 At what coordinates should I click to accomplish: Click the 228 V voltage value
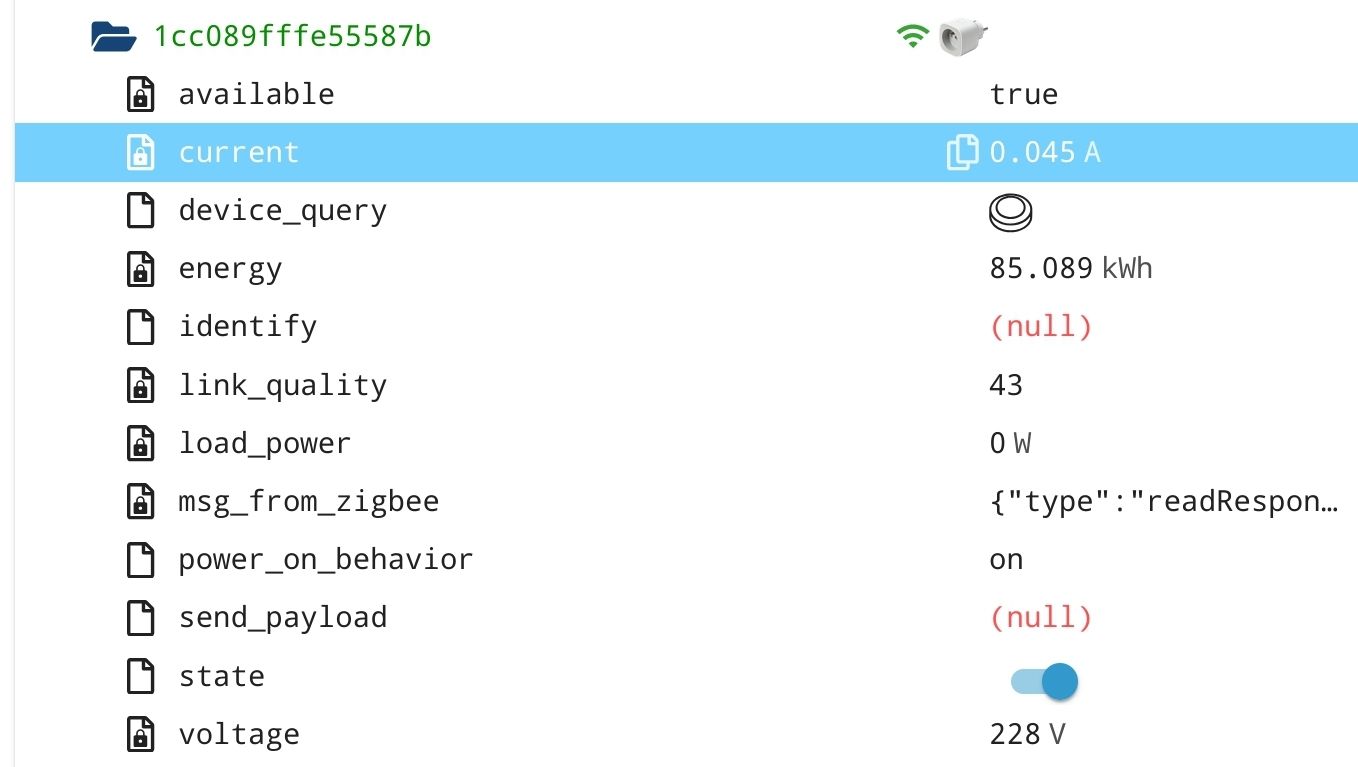pos(1027,734)
